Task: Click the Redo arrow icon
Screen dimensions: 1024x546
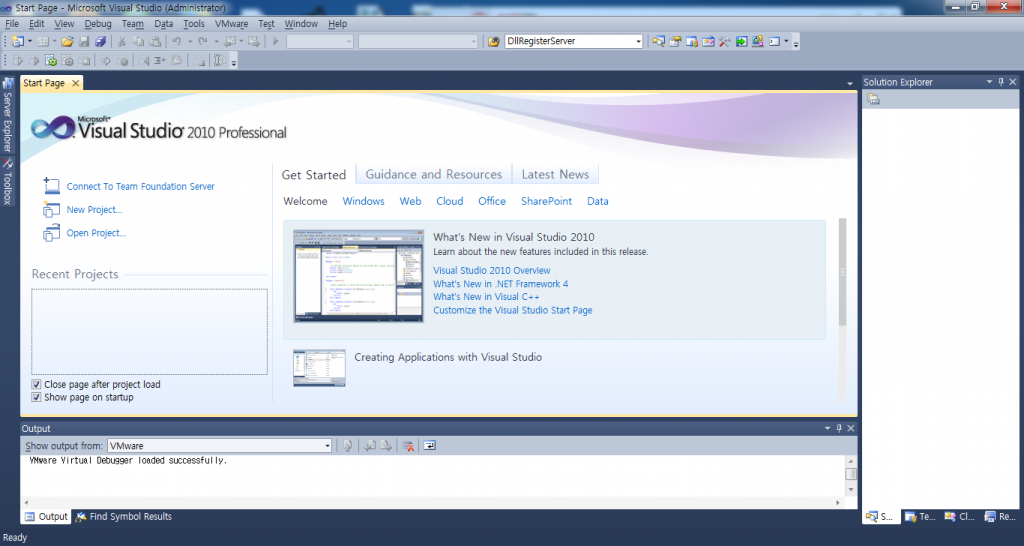Action: point(203,41)
